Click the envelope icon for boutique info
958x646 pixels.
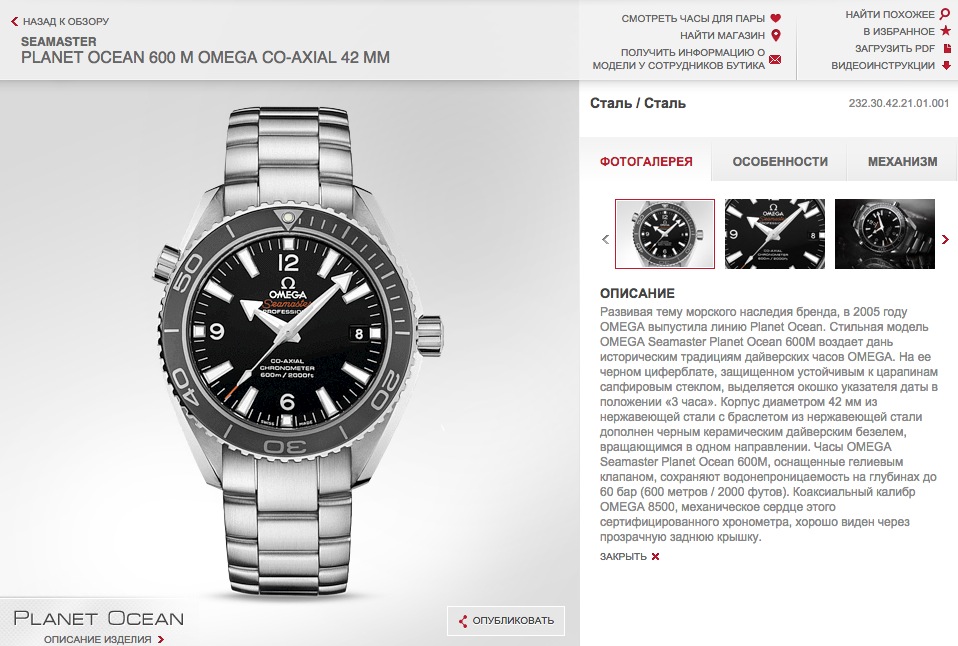click(x=775, y=59)
